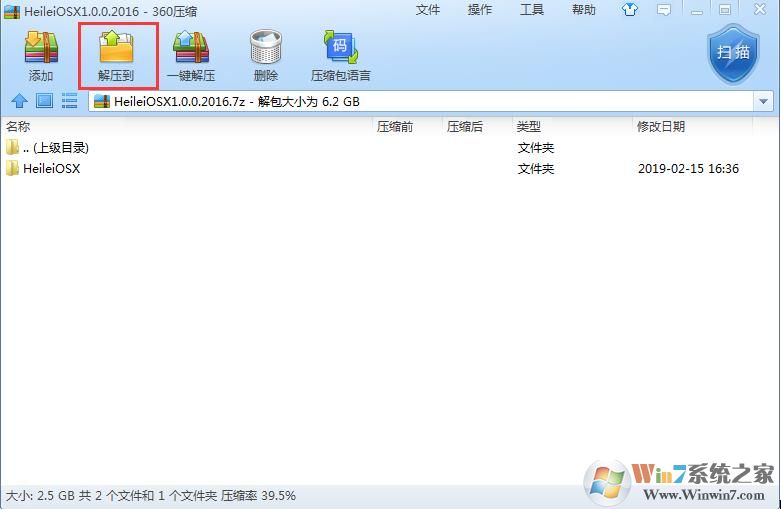The height and width of the screenshot is (509, 781).
Task: Click the skin shirt icon in title bar
Action: tap(630, 9)
